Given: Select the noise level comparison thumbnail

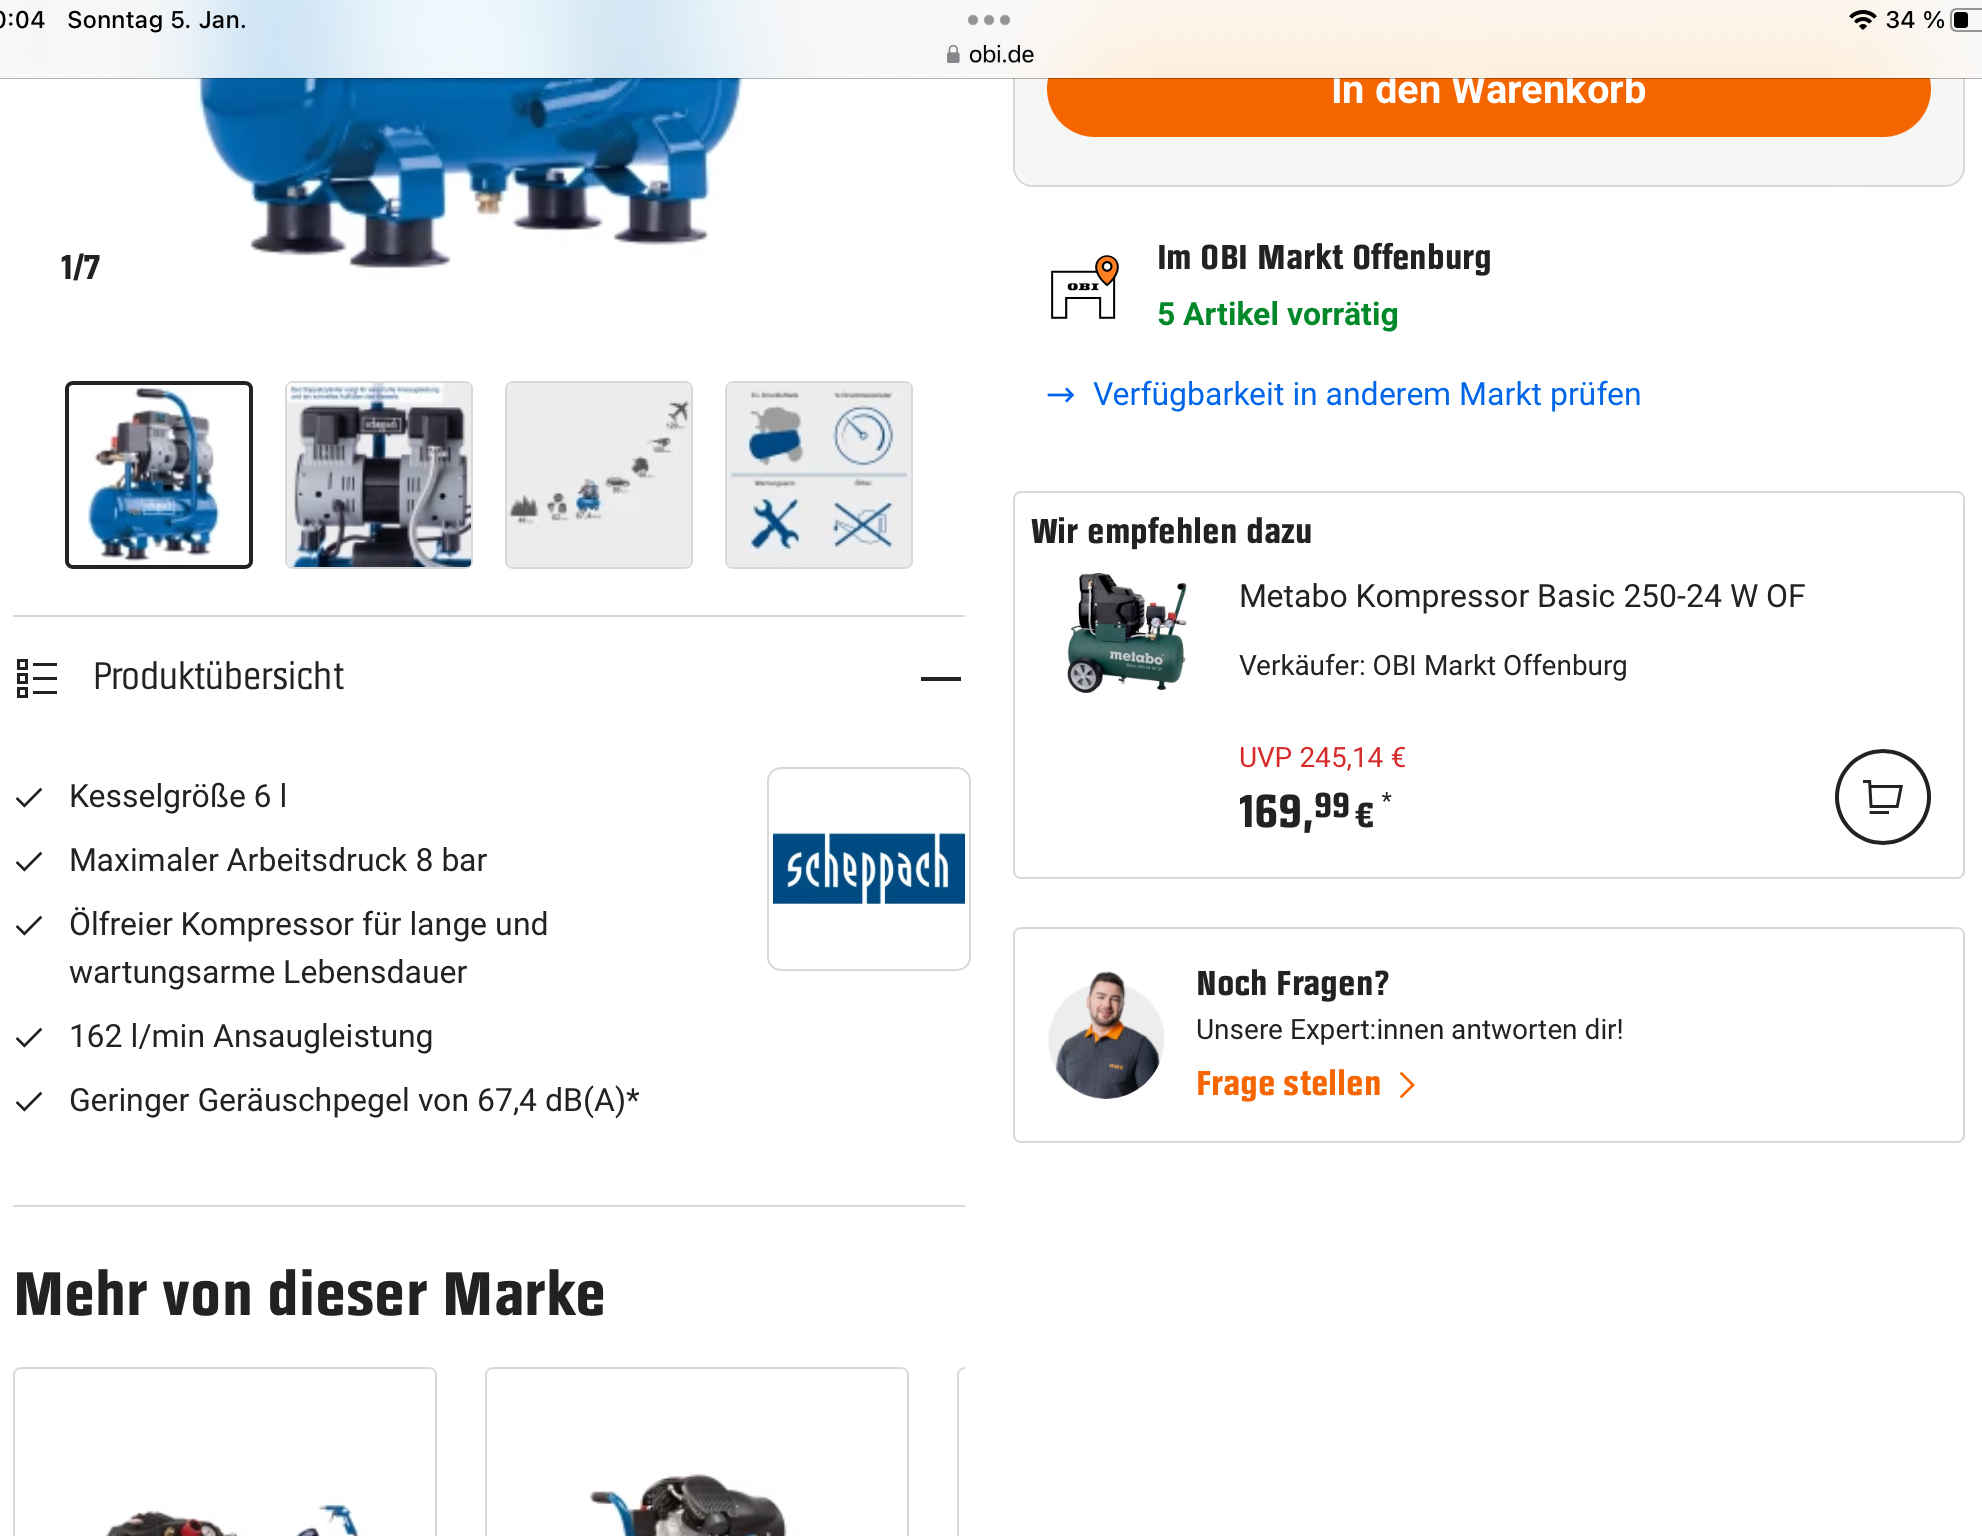Looking at the screenshot, I should [x=599, y=475].
